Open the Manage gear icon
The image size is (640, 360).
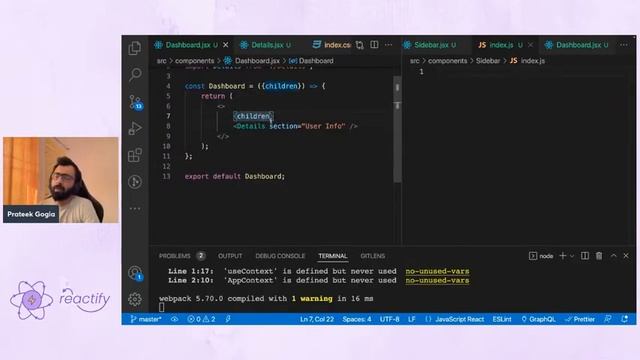pos(135,299)
